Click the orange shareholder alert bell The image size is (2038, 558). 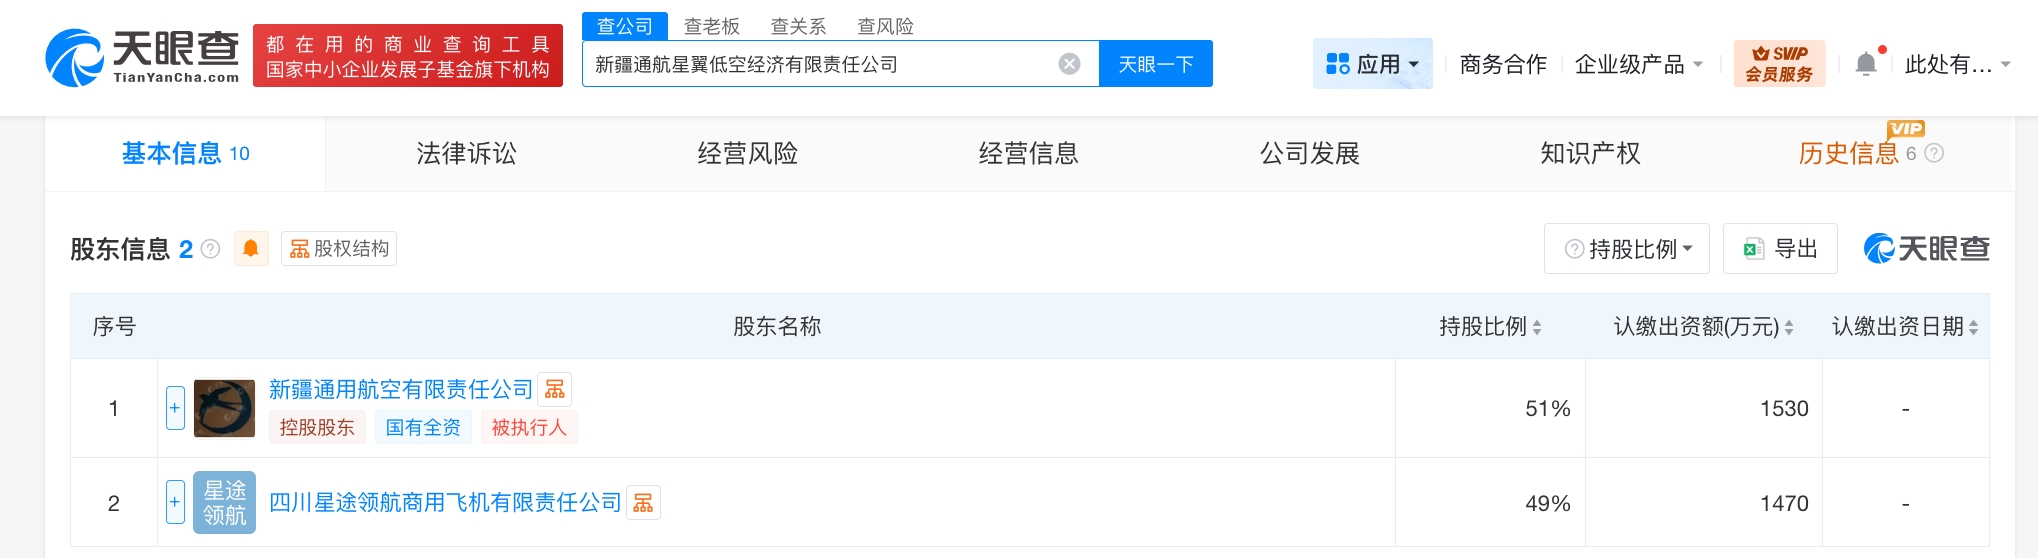251,248
